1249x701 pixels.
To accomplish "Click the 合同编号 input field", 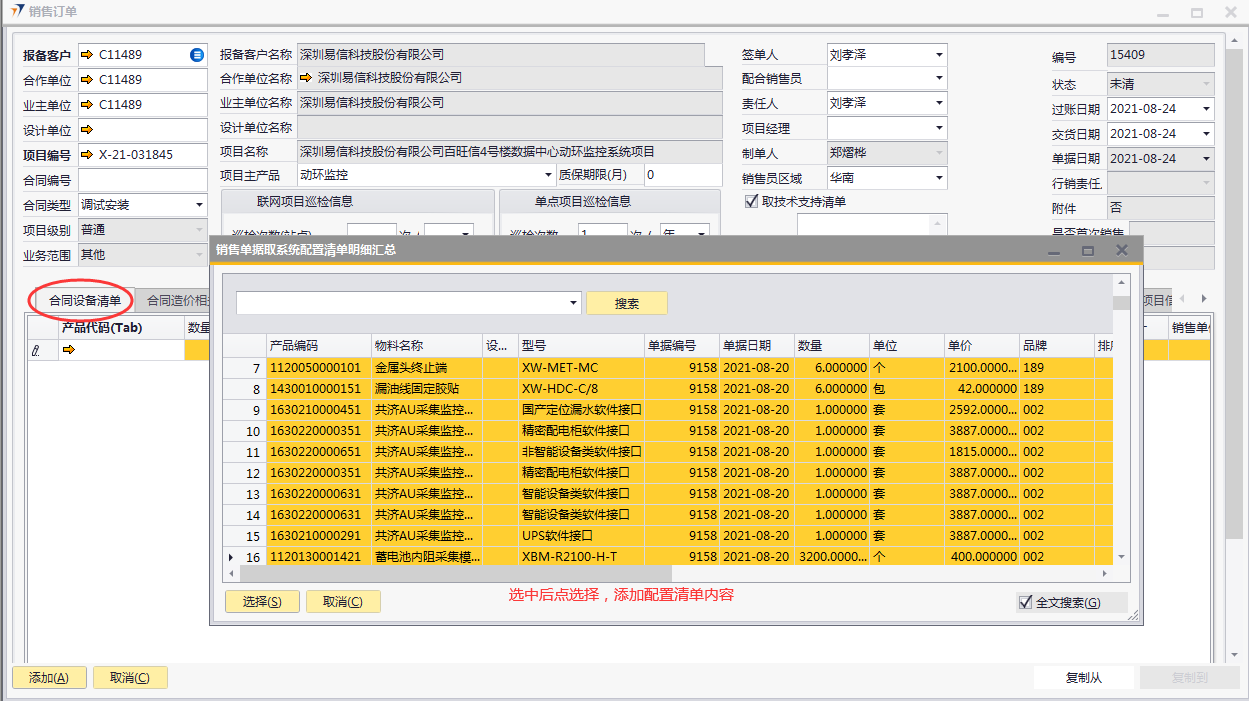I will pyautogui.click(x=142, y=180).
